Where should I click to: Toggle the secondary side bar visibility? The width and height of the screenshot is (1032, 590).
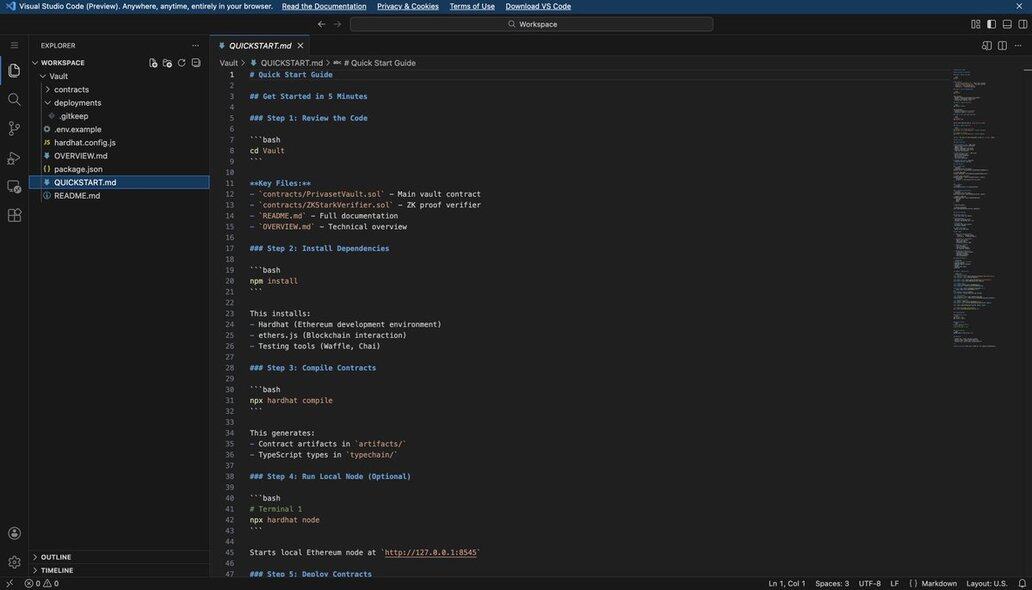(x=1022, y=24)
